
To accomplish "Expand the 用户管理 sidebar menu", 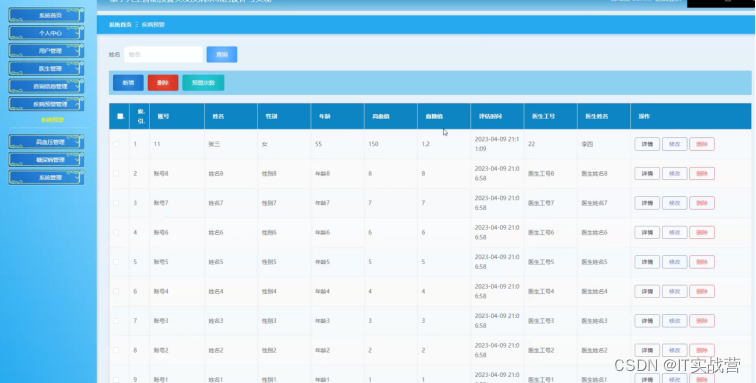I will 46,51.
